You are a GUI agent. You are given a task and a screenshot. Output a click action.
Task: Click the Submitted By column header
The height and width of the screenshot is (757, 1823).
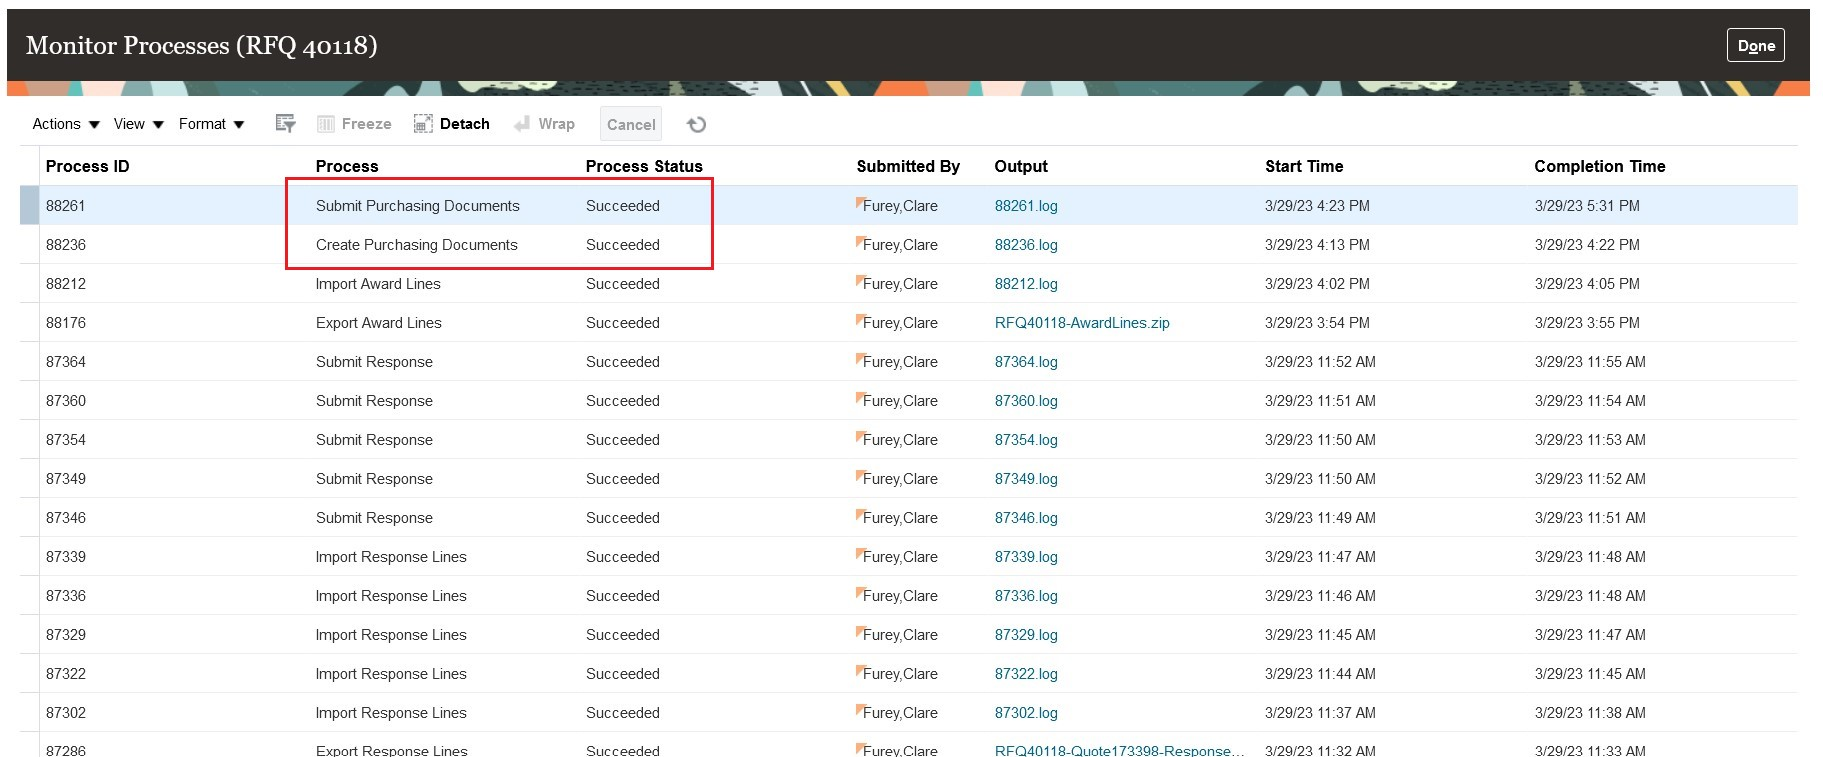[x=908, y=166]
